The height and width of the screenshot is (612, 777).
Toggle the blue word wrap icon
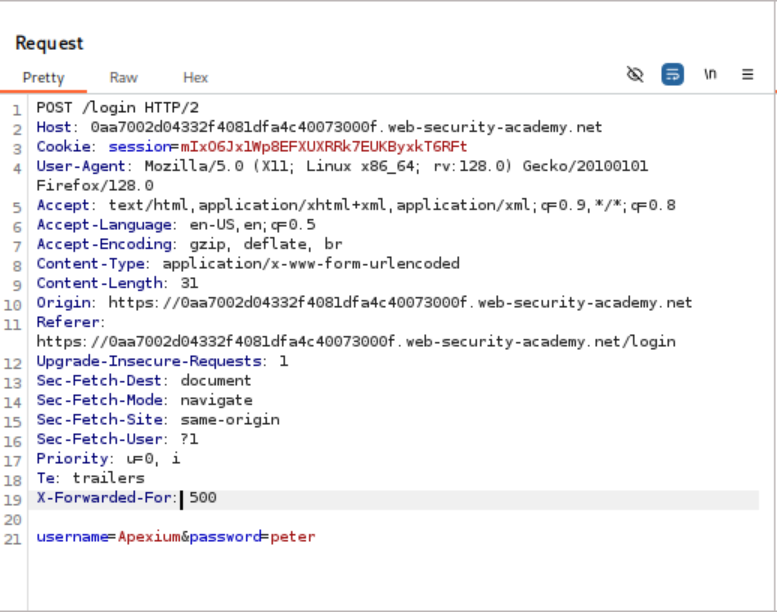673,75
